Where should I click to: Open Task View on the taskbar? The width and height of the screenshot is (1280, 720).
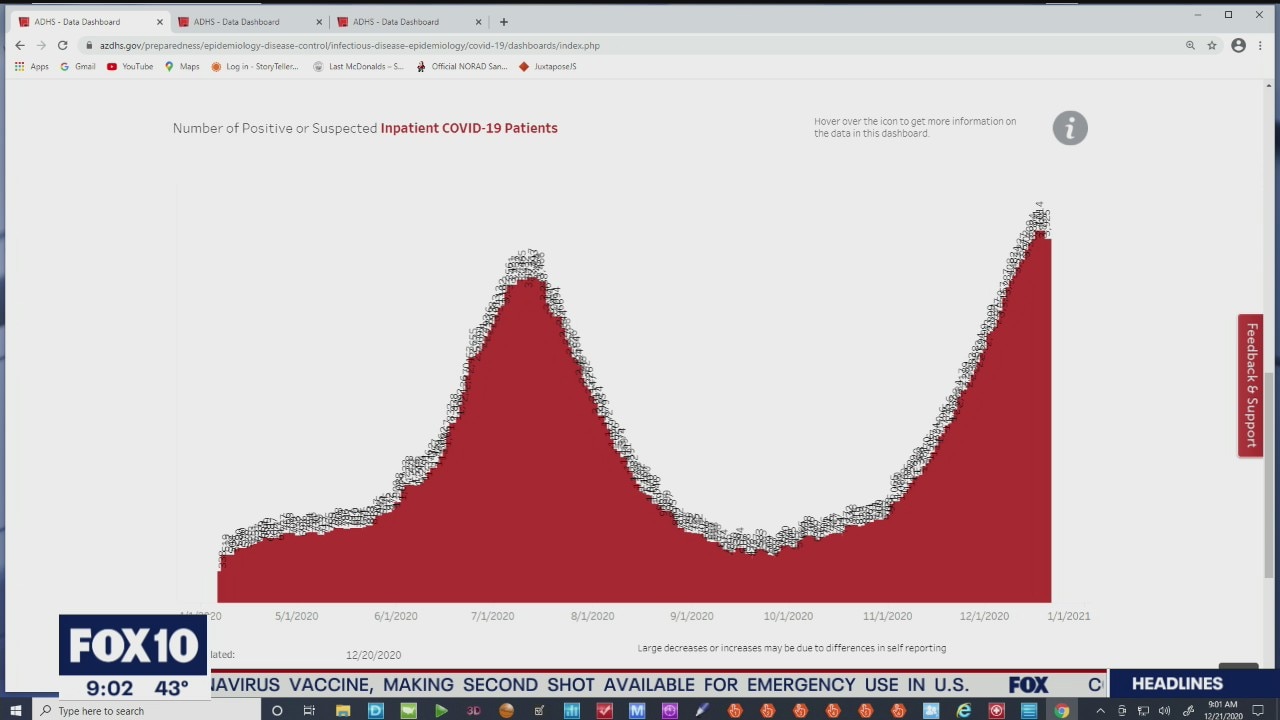tap(309, 710)
